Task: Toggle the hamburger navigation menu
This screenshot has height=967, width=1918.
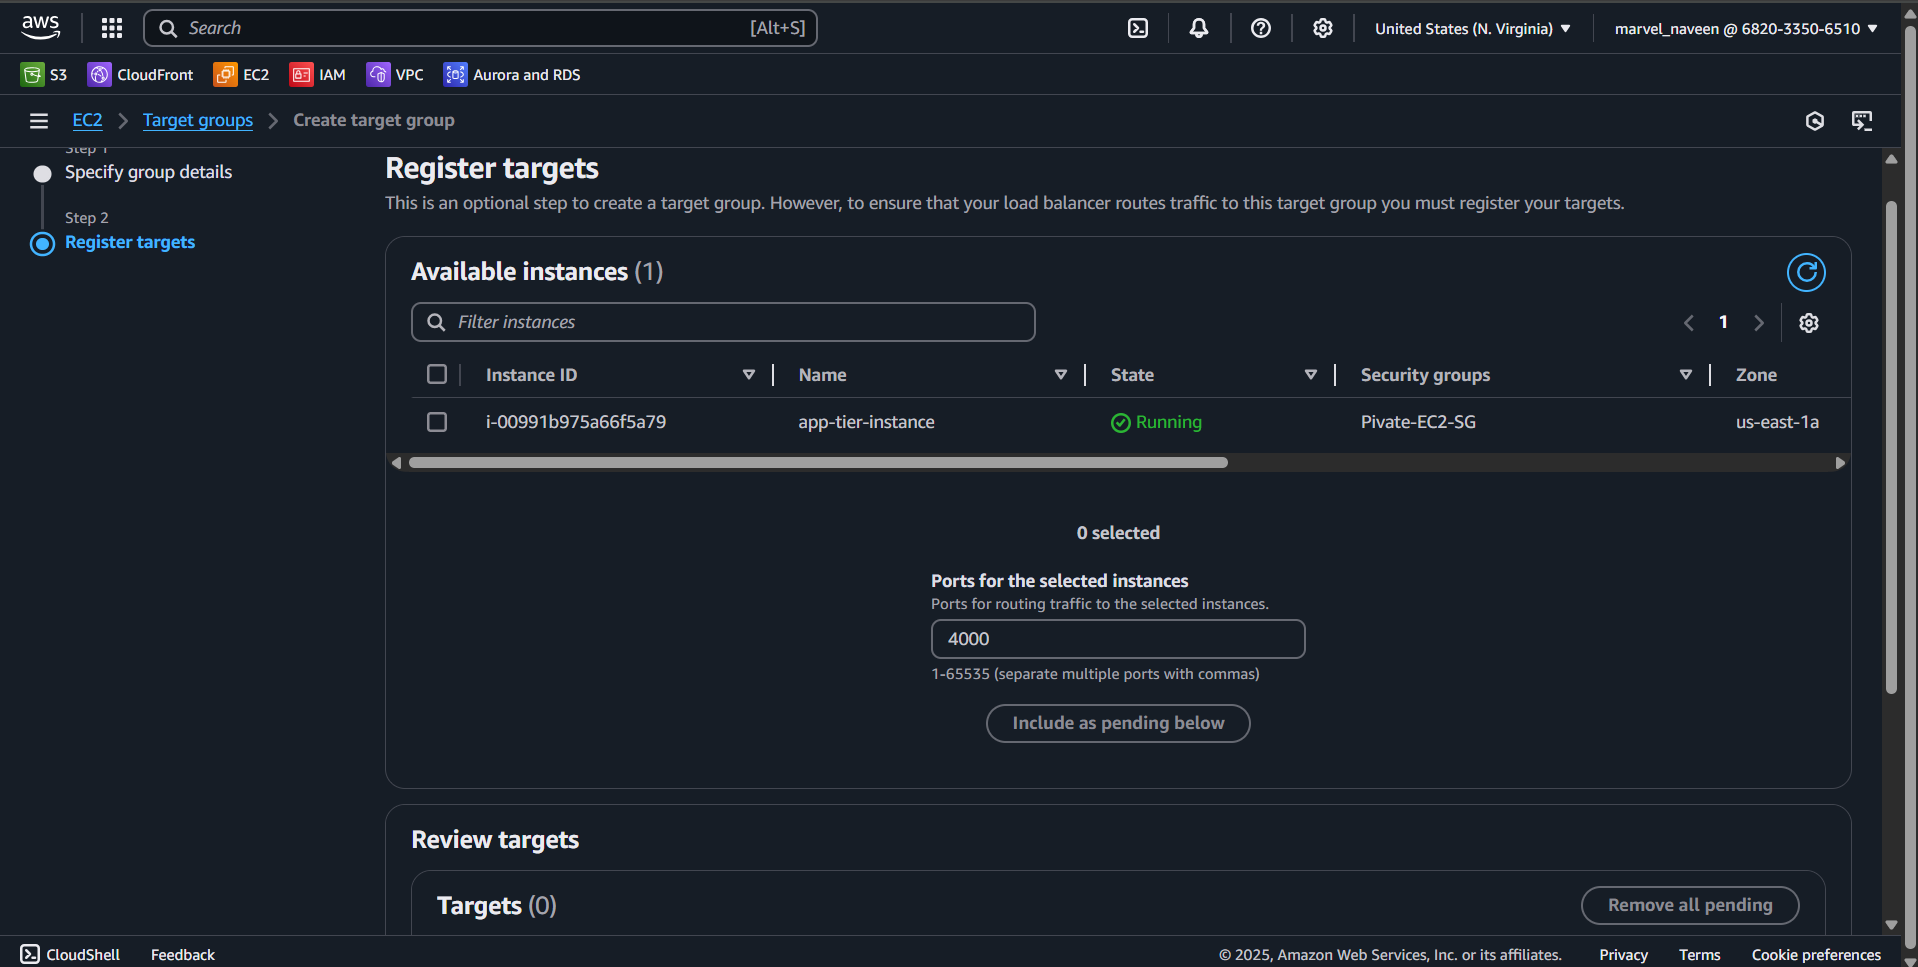Action: [39, 121]
